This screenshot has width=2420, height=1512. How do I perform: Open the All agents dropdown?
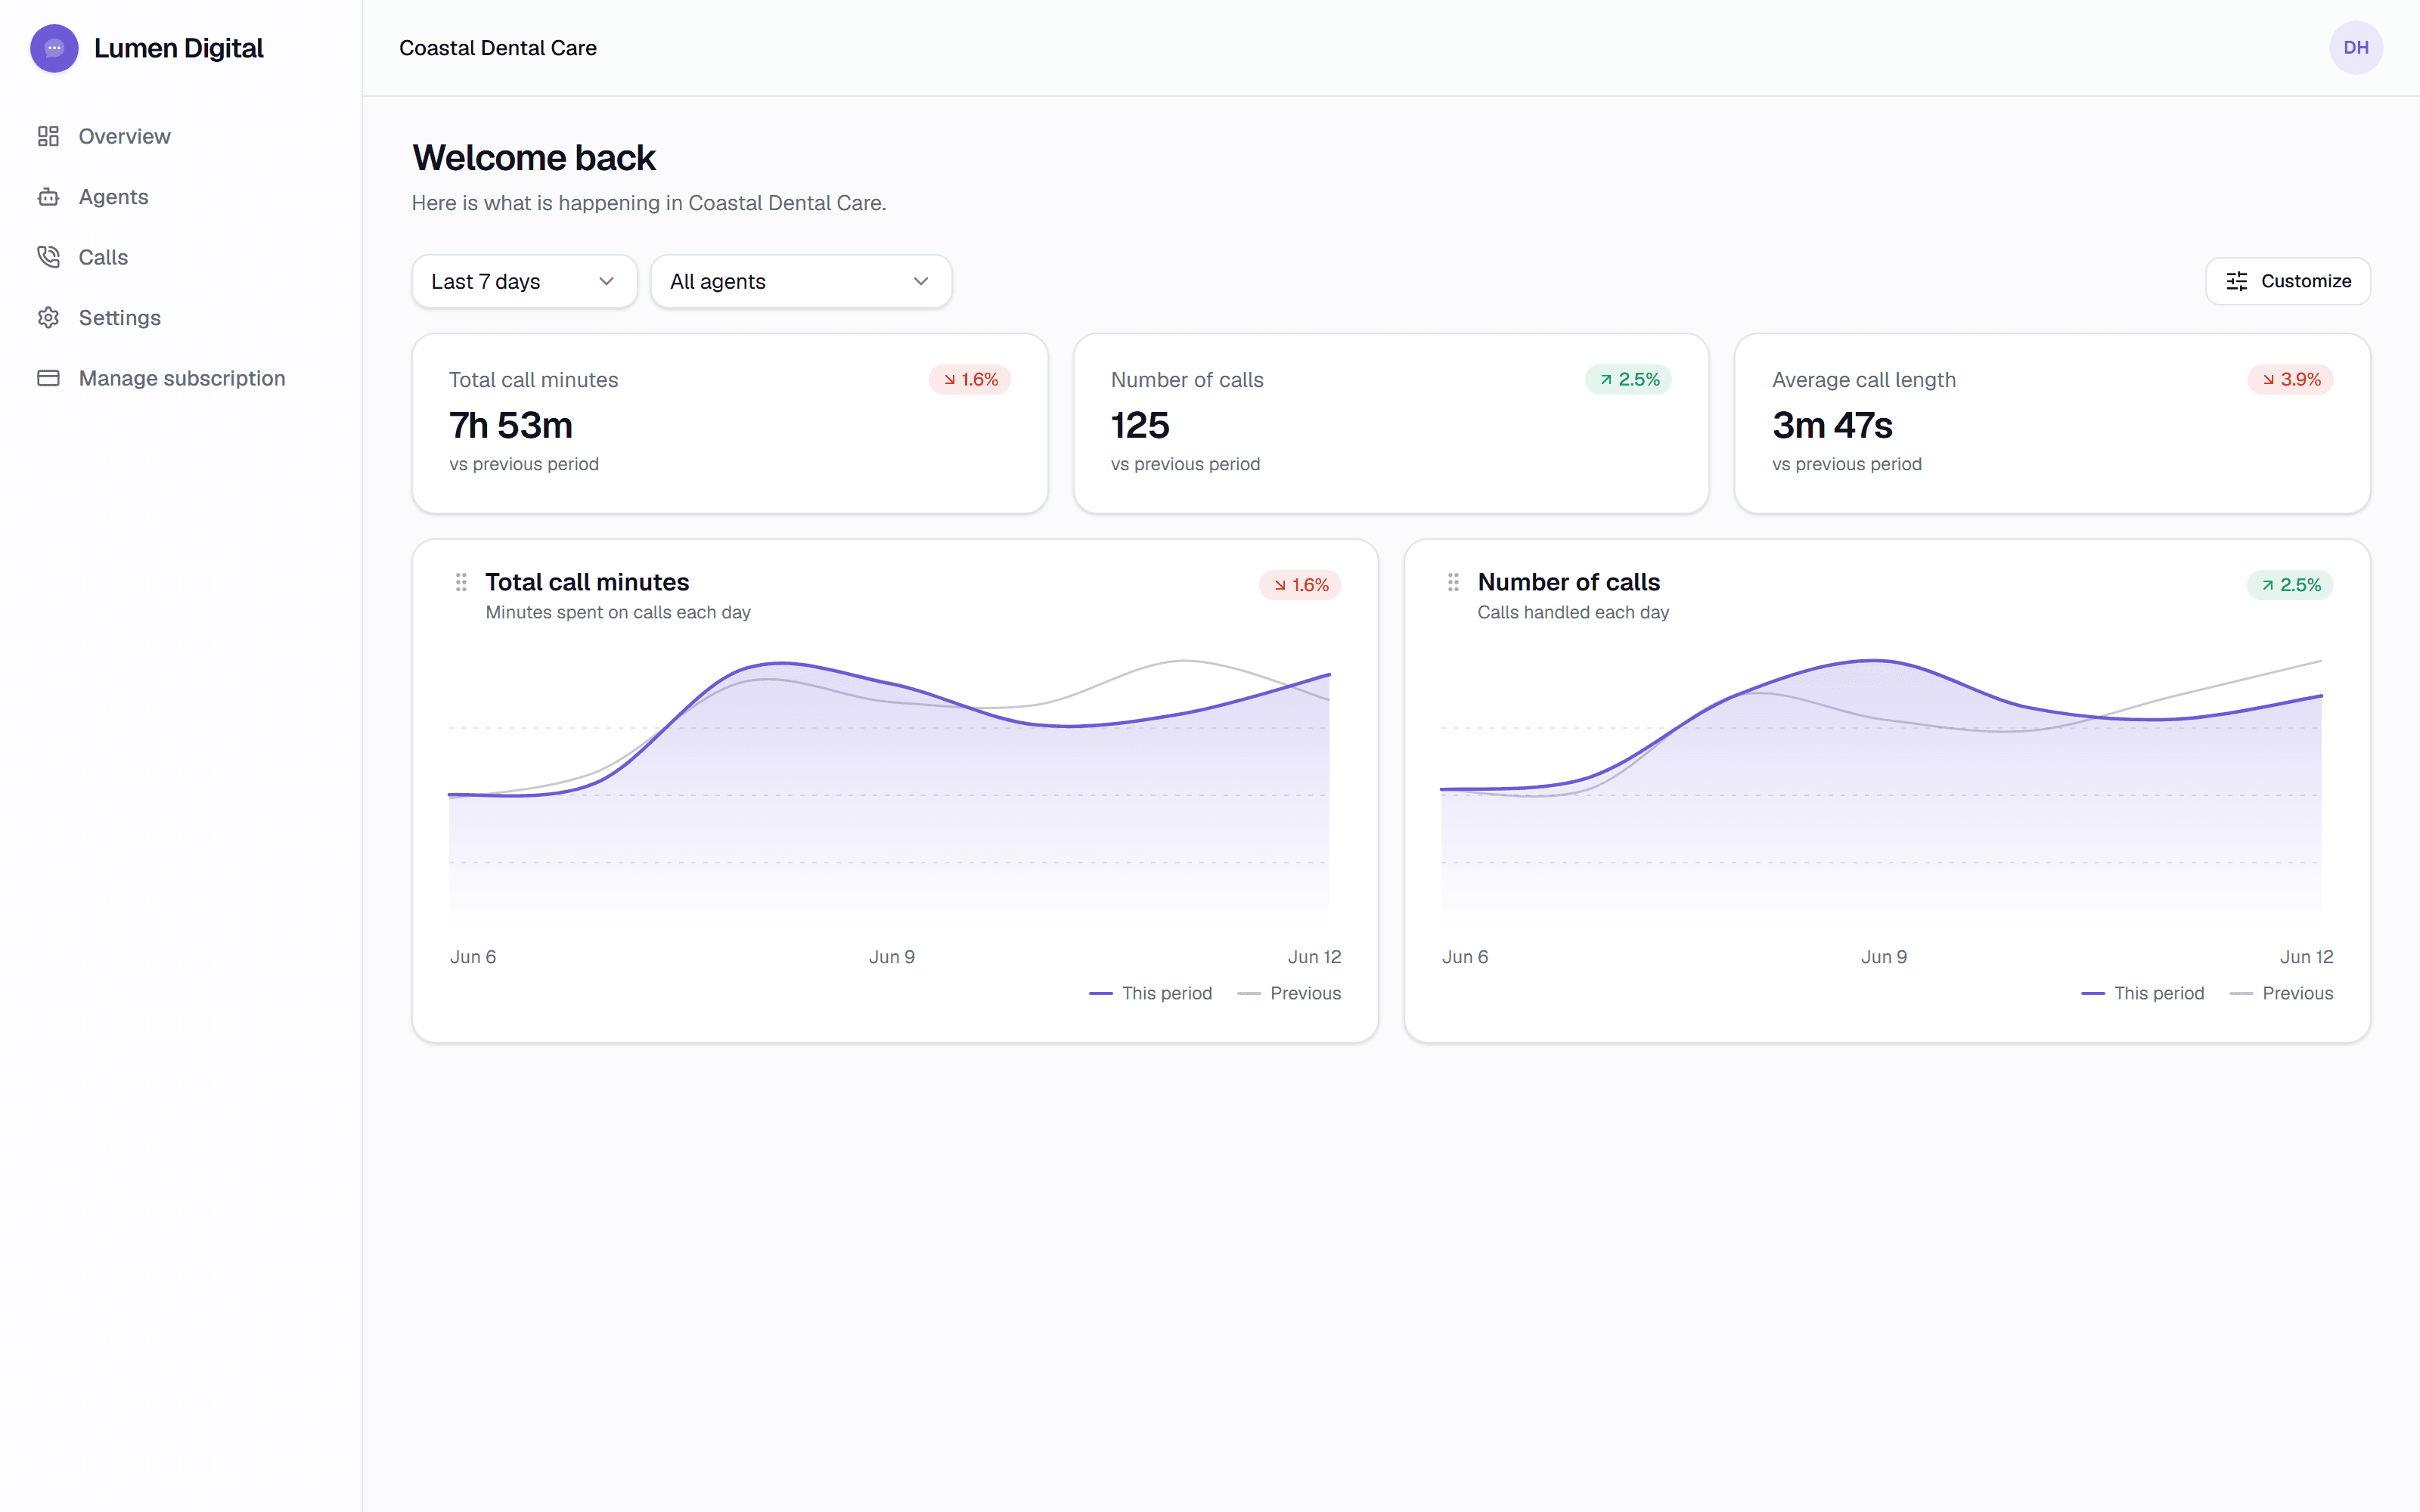(801, 282)
